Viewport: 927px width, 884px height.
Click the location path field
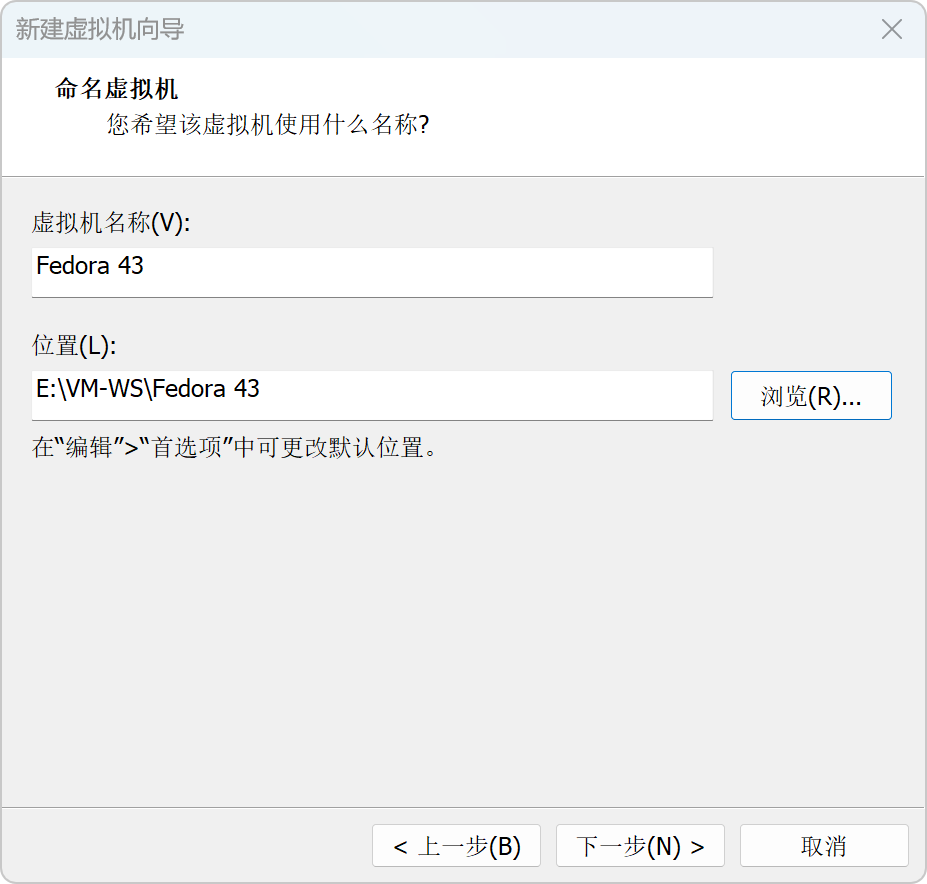(372, 396)
